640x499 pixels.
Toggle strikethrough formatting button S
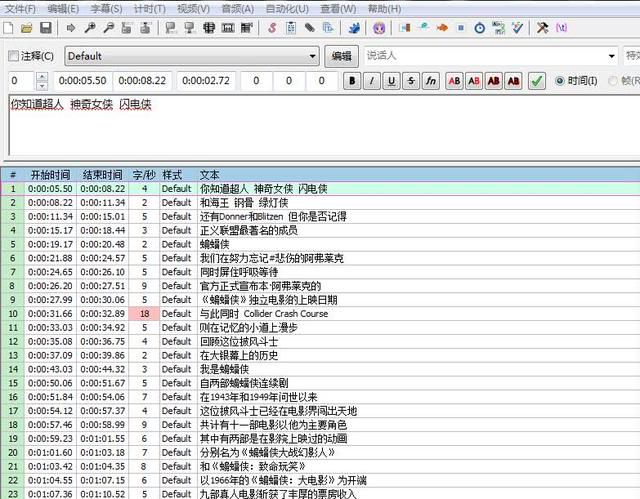click(x=411, y=81)
